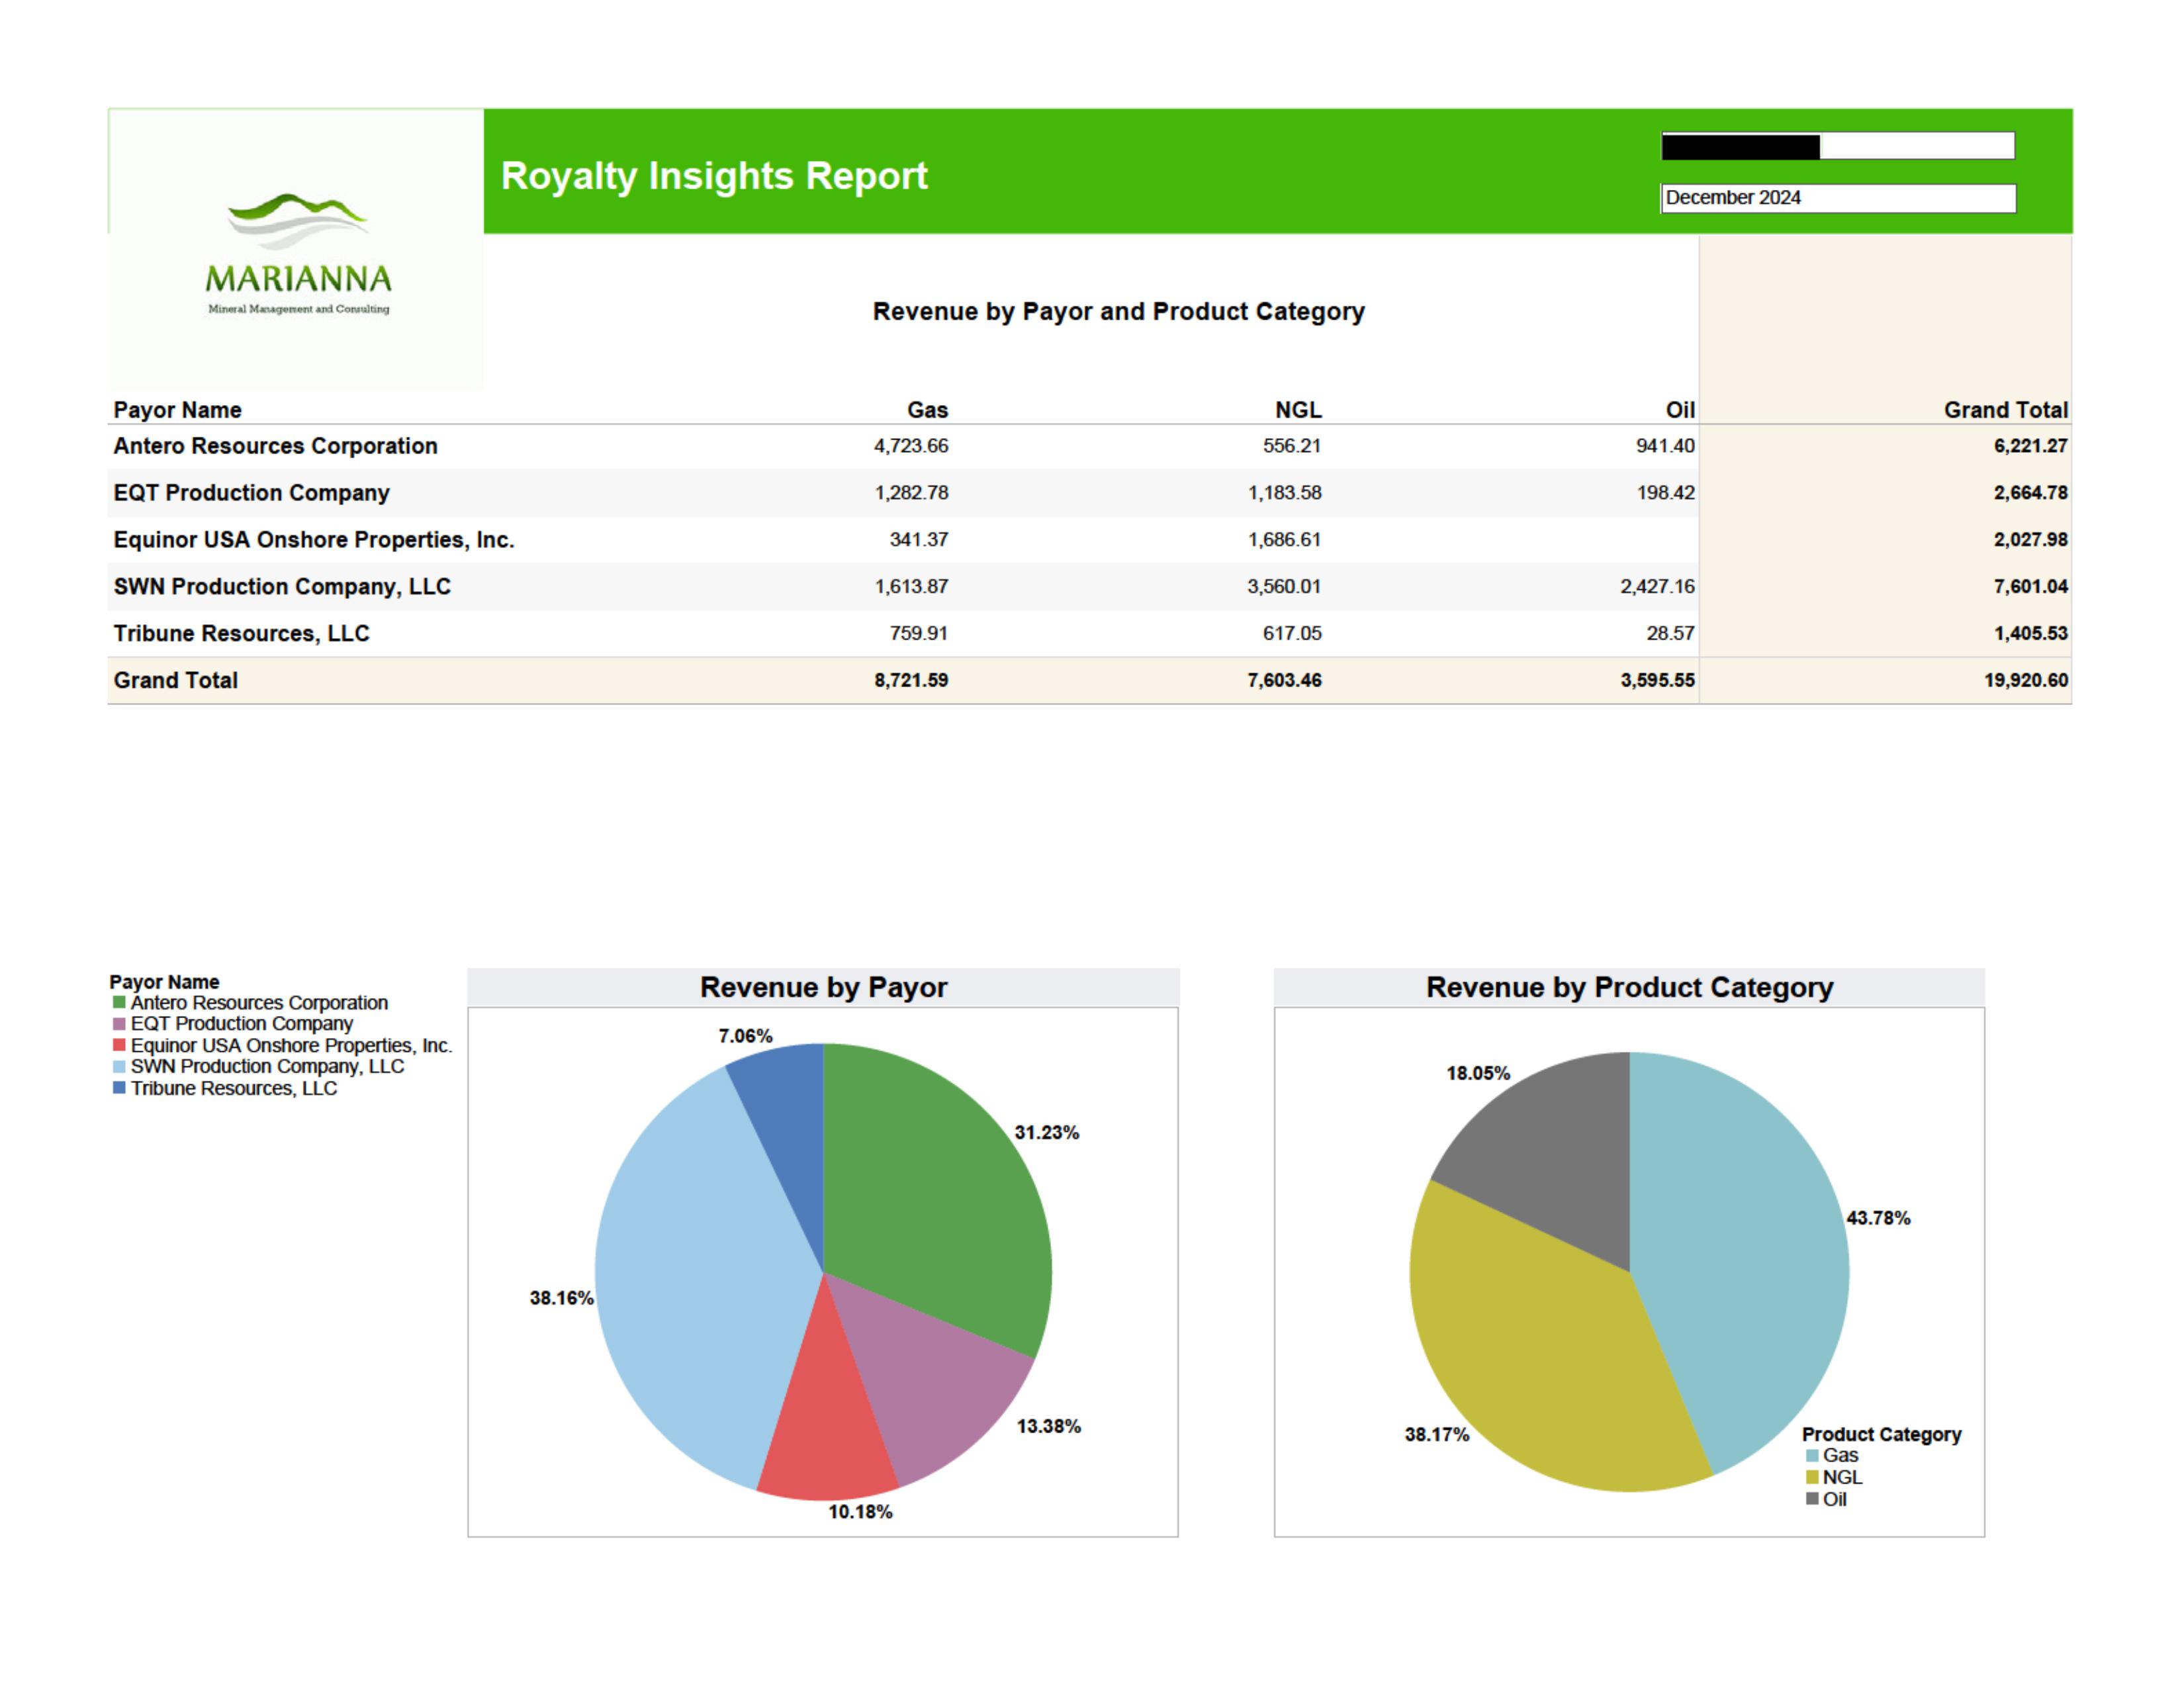Click the Payor Name legend heading
The height and width of the screenshot is (1688, 2184).
164,982
